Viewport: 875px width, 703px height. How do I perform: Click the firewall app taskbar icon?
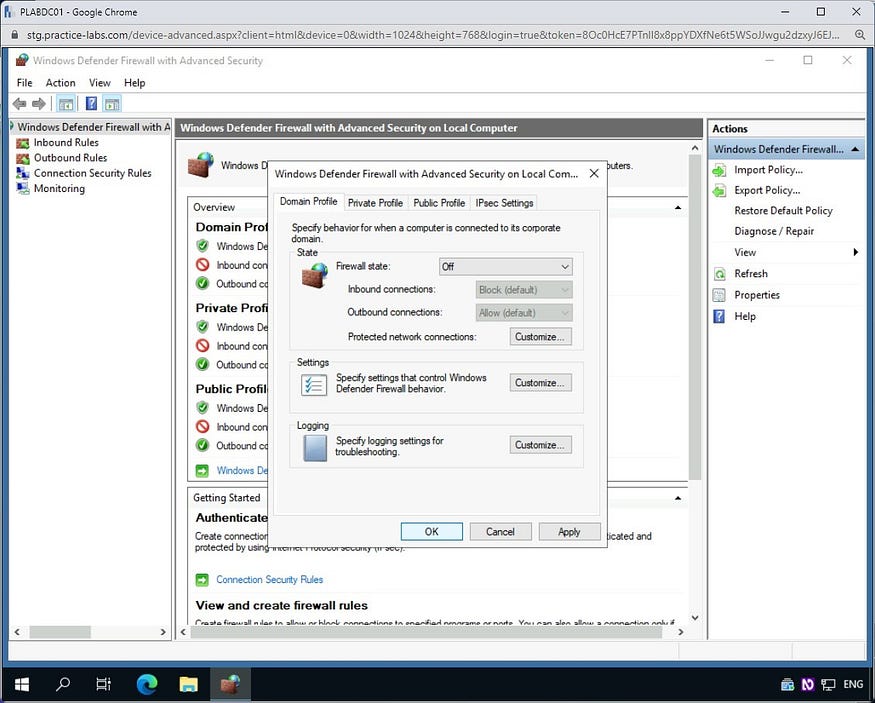[230, 684]
